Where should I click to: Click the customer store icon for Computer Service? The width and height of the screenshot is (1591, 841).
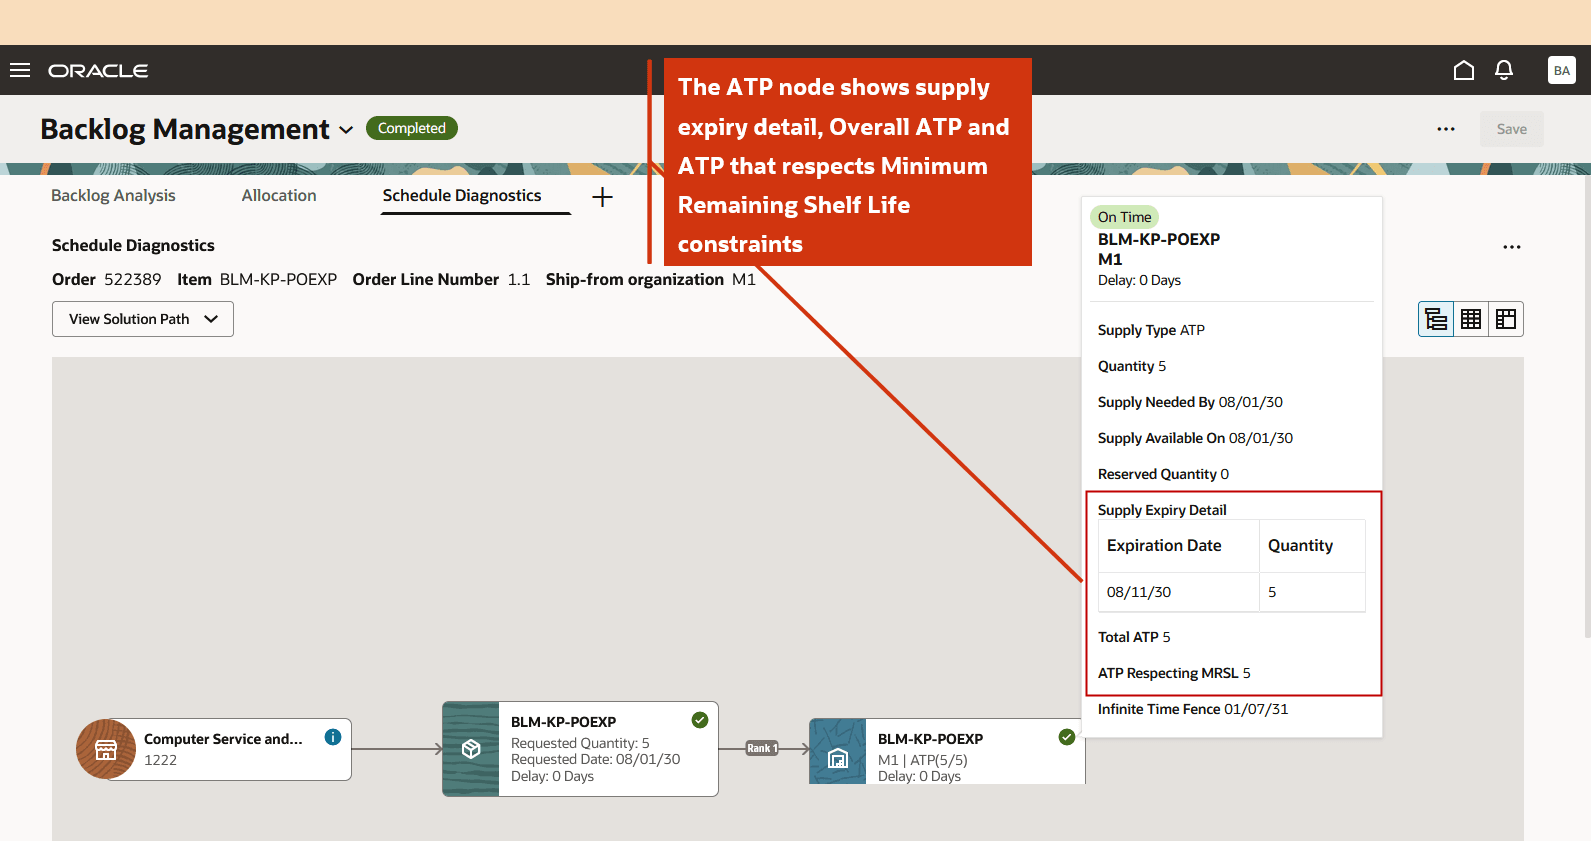[x=106, y=749]
